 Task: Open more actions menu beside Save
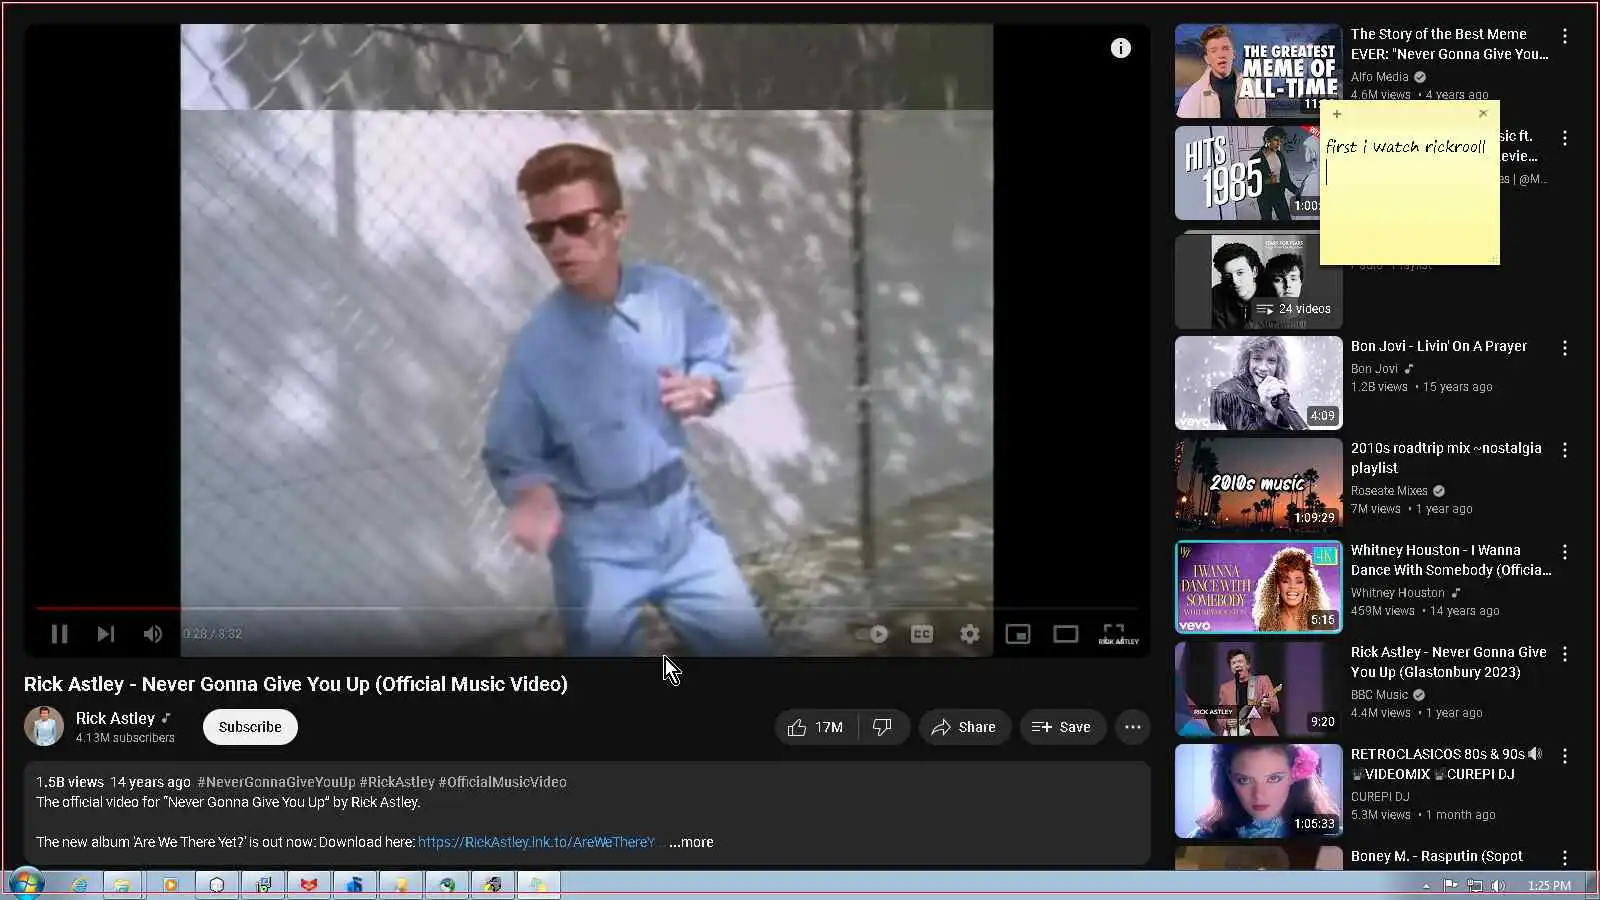click(1133, 727)
